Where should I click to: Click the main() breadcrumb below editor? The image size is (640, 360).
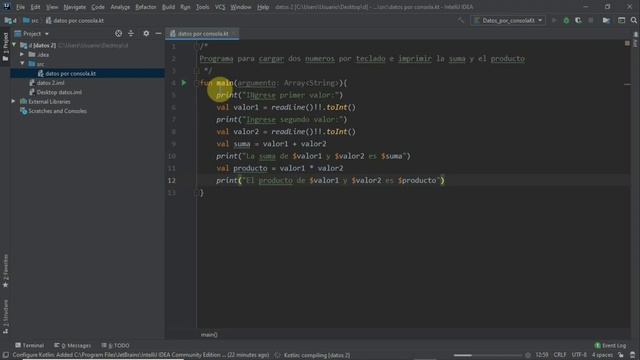[x=209, y=335]
